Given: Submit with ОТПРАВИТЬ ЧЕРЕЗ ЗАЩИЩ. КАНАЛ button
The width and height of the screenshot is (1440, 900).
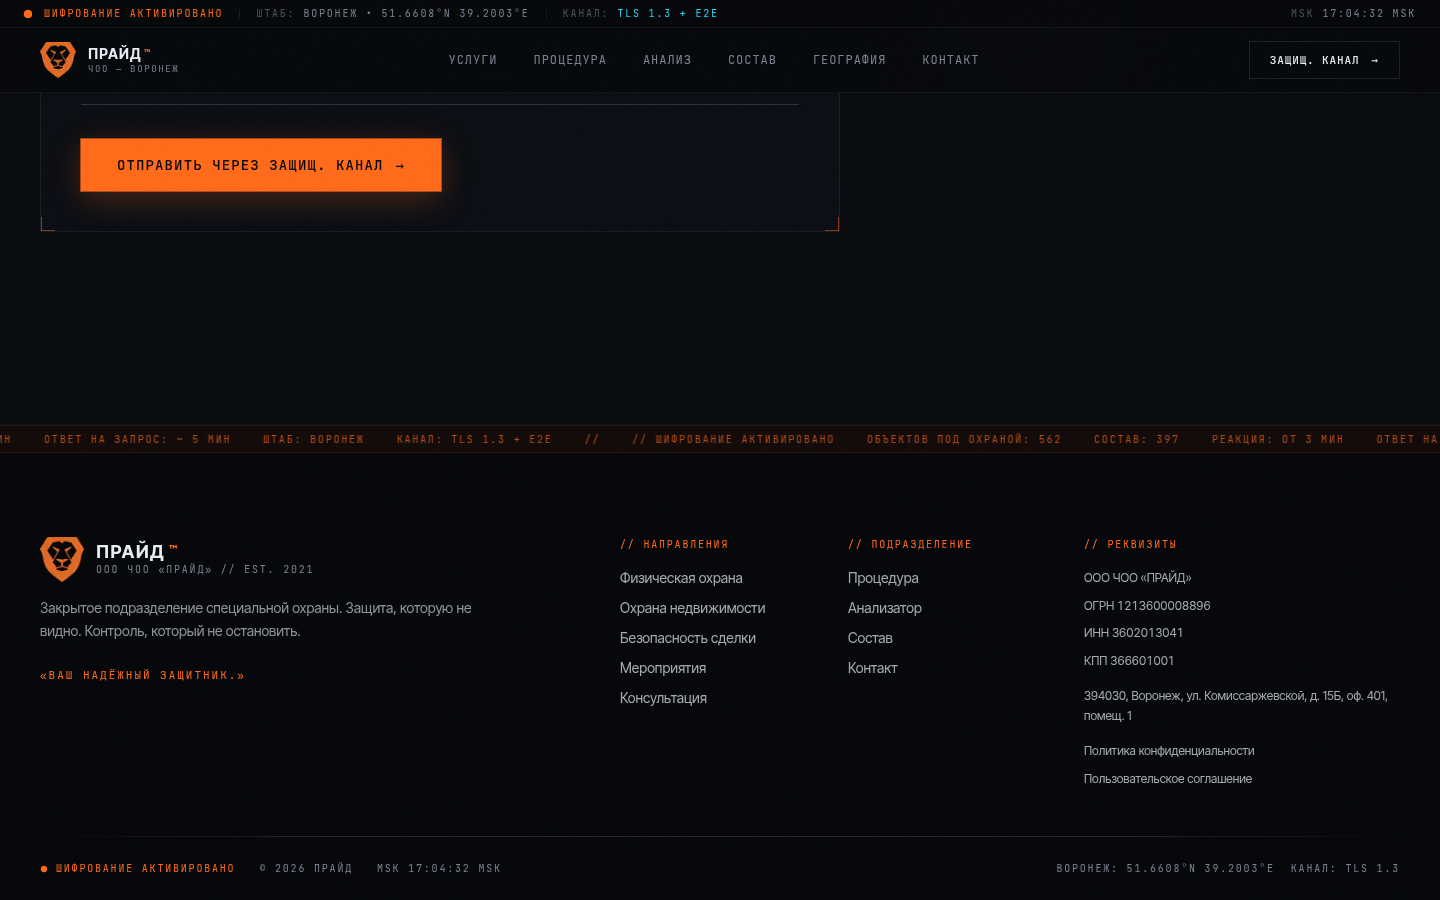Looking at the screenshot, I should click(261, 165).
